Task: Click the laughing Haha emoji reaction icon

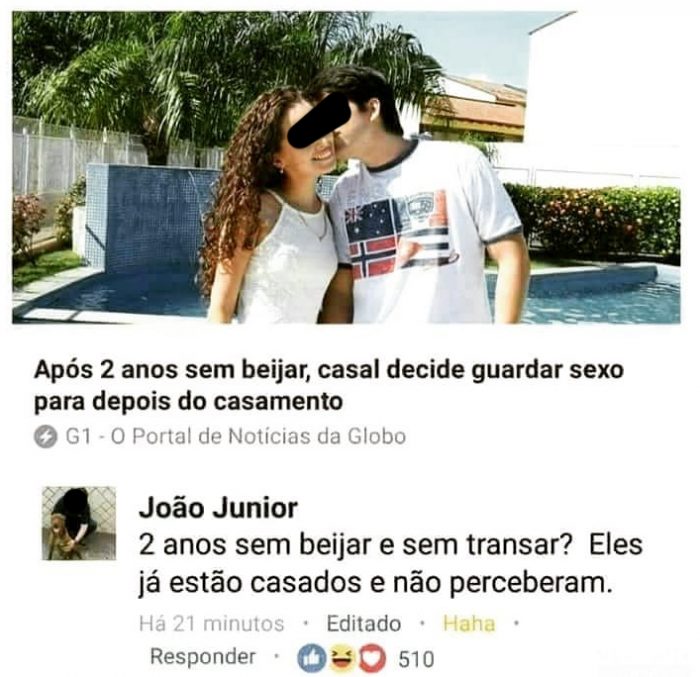Action: 343,658
